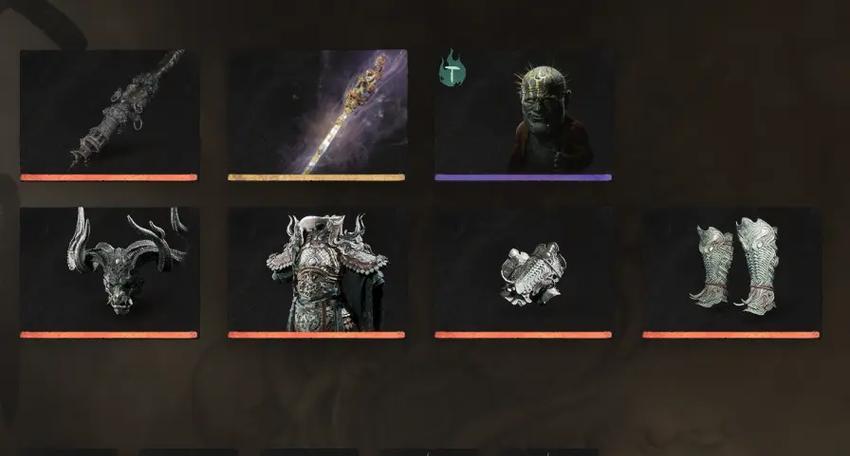Open the second partially visible bottom slot
The height and width of the screenshot is (456, 850).
(x=189, y=452)
